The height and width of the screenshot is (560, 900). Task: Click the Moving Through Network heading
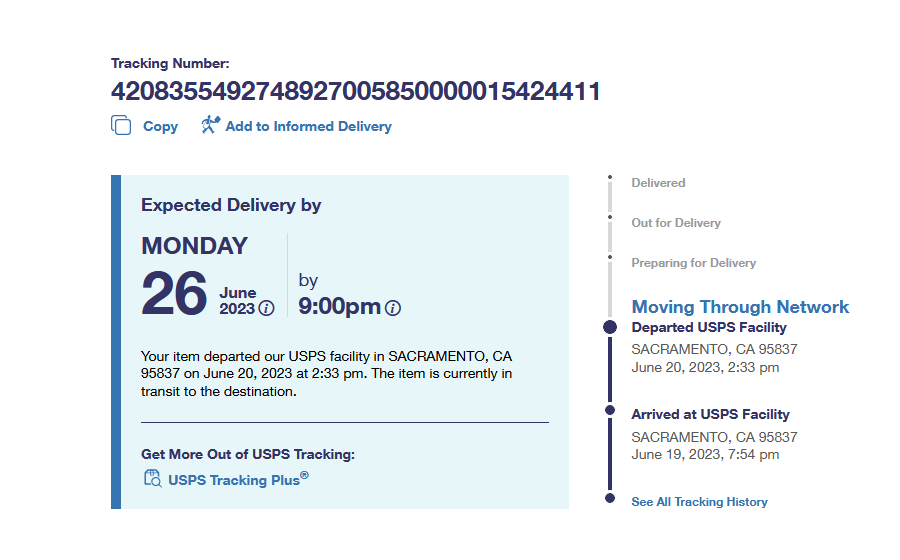point(740,307)
